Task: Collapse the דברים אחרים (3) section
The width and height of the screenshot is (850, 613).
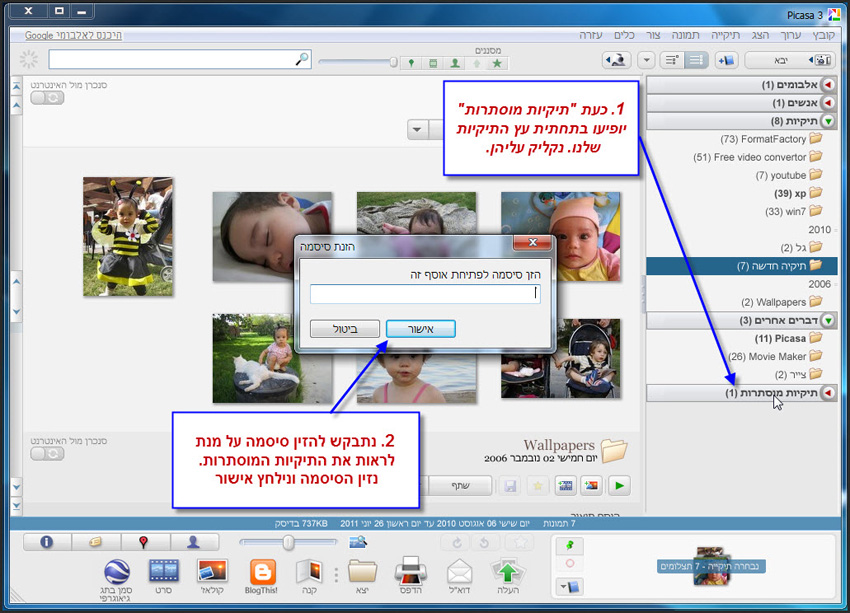Action: 828,320
